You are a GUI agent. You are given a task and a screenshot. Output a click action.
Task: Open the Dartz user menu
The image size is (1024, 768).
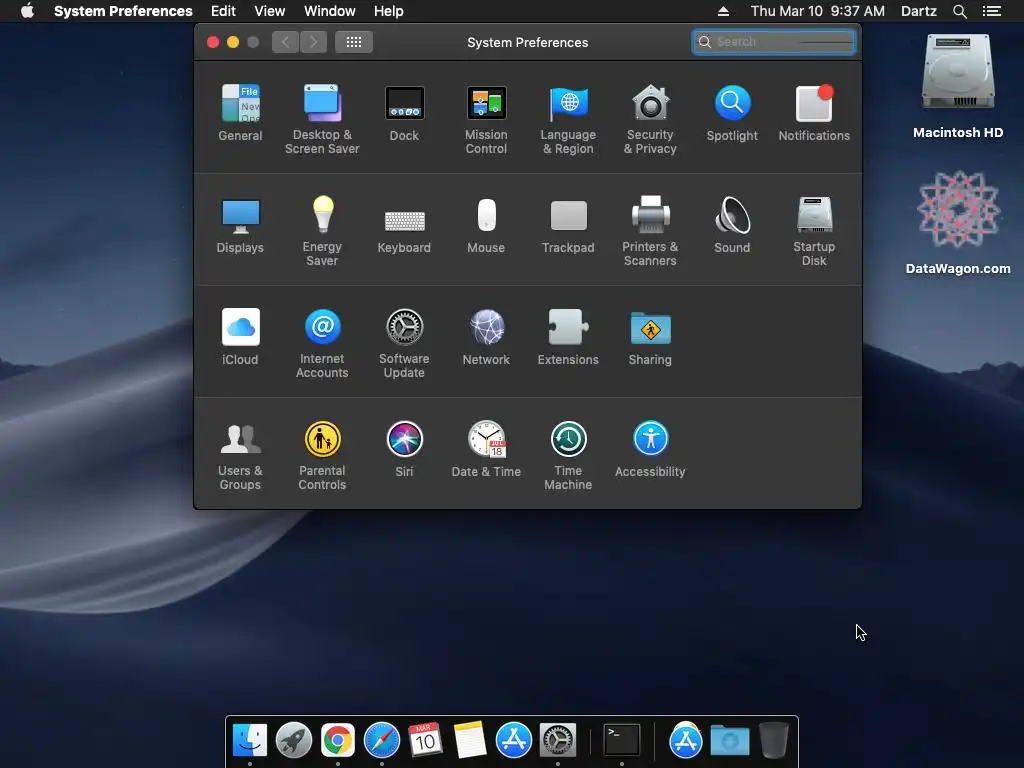[x=918, y=11]
